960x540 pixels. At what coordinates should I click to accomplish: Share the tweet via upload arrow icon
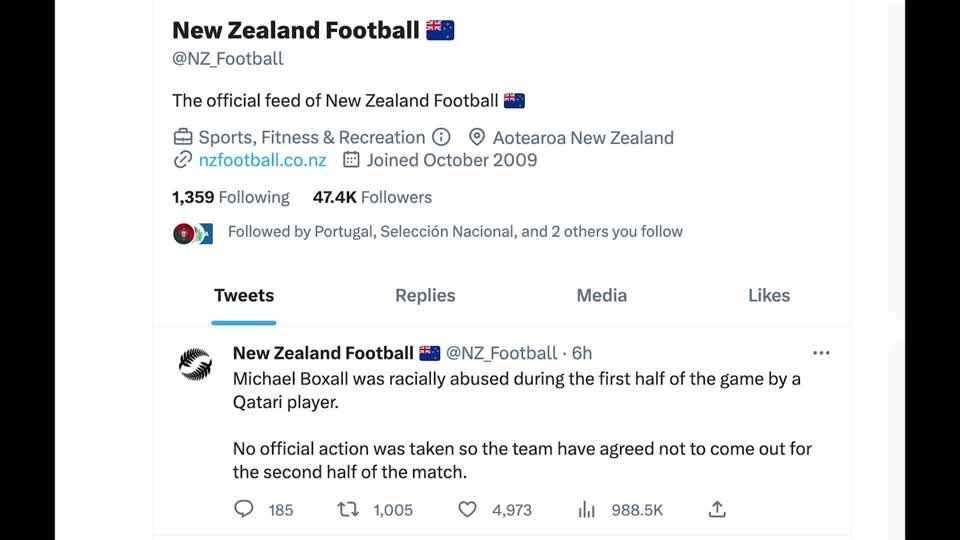[717, 509]
